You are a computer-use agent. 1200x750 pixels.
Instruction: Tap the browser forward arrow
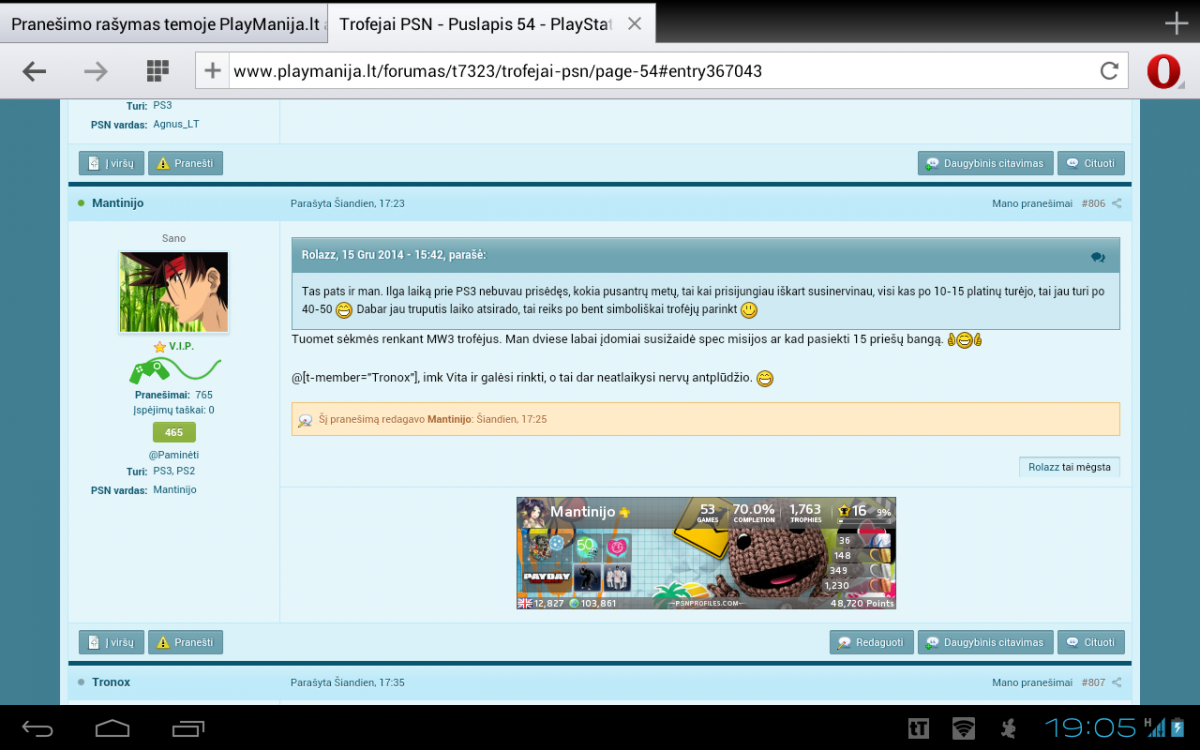(x=96, y=71)
